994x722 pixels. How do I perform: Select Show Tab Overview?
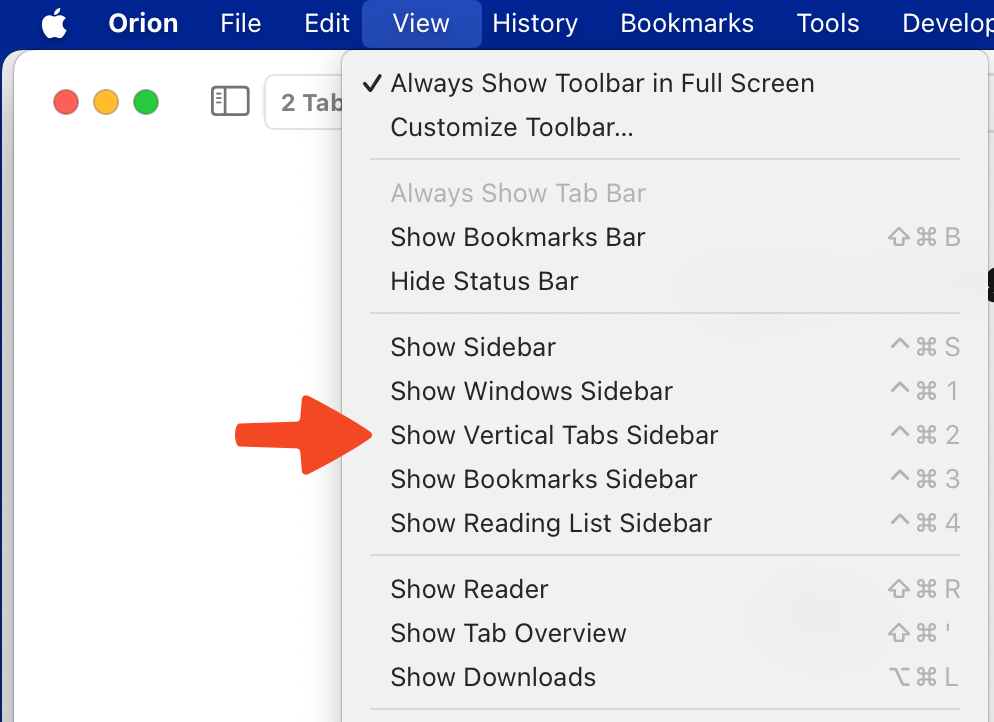click(x=665, y=633)
